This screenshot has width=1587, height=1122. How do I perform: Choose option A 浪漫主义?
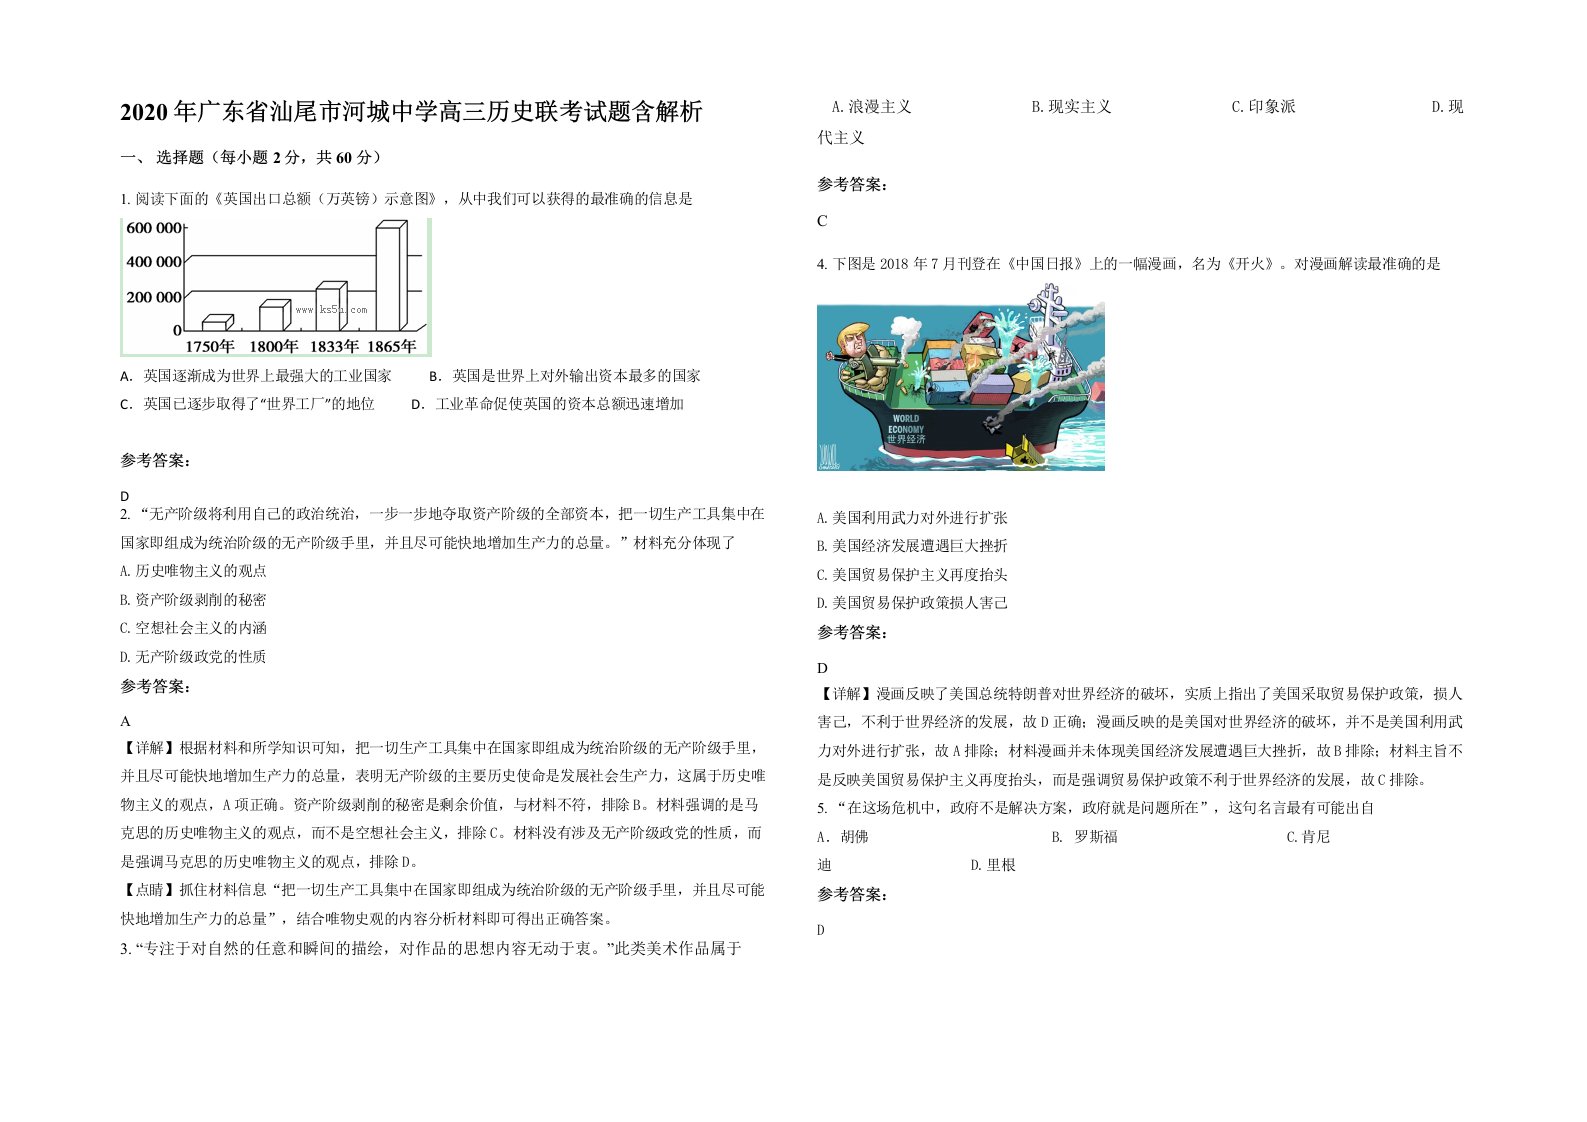point(872,107)
